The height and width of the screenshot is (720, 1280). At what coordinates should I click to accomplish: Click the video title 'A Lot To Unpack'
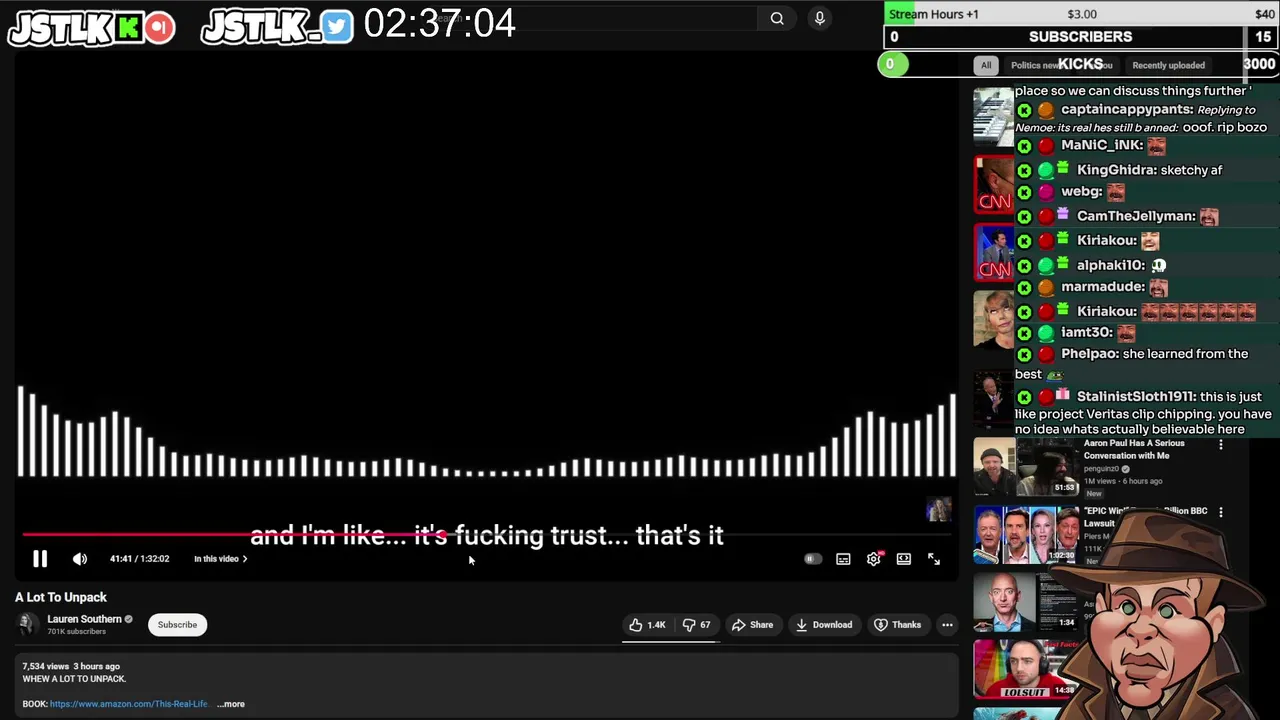pyautogui.click(x=60, y=597)
